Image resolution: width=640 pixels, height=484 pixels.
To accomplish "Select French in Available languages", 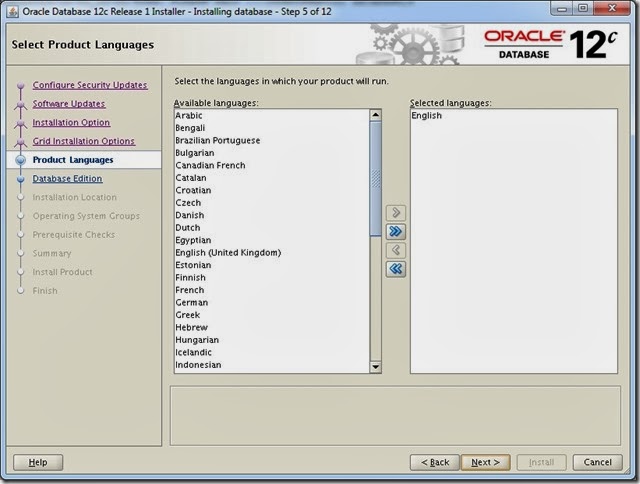I will tap(271, 290).
